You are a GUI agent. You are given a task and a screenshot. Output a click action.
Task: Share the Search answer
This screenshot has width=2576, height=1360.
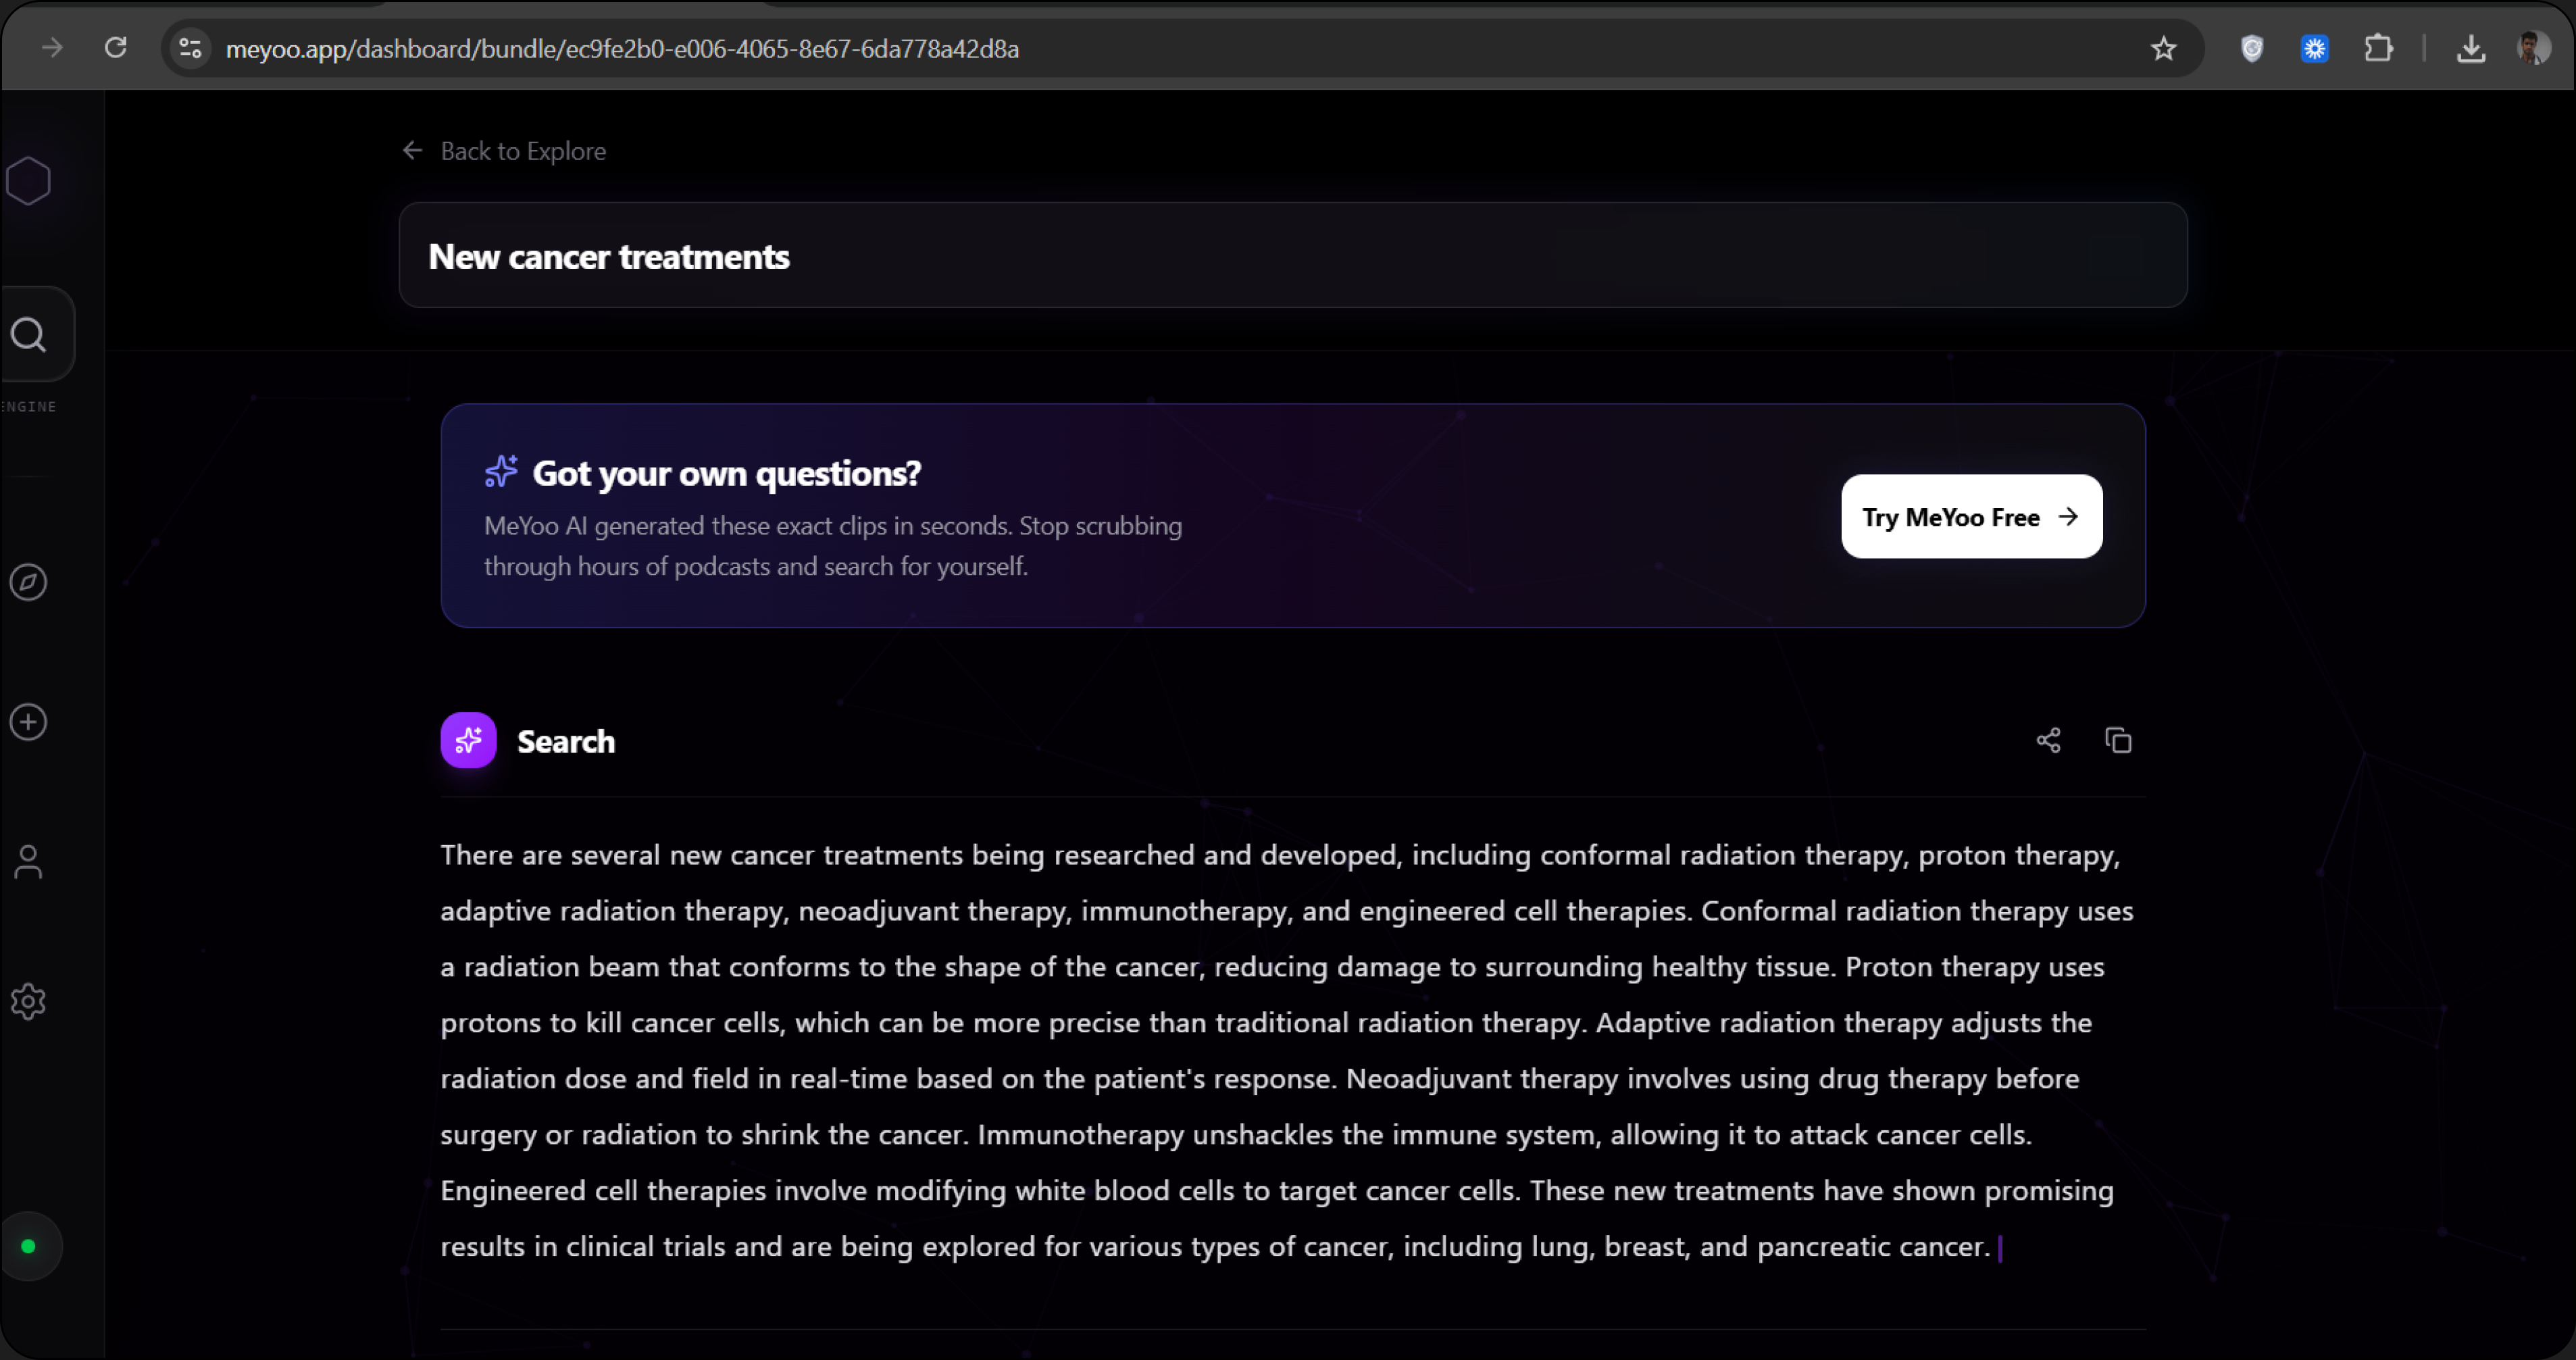tap(2048, 740)
